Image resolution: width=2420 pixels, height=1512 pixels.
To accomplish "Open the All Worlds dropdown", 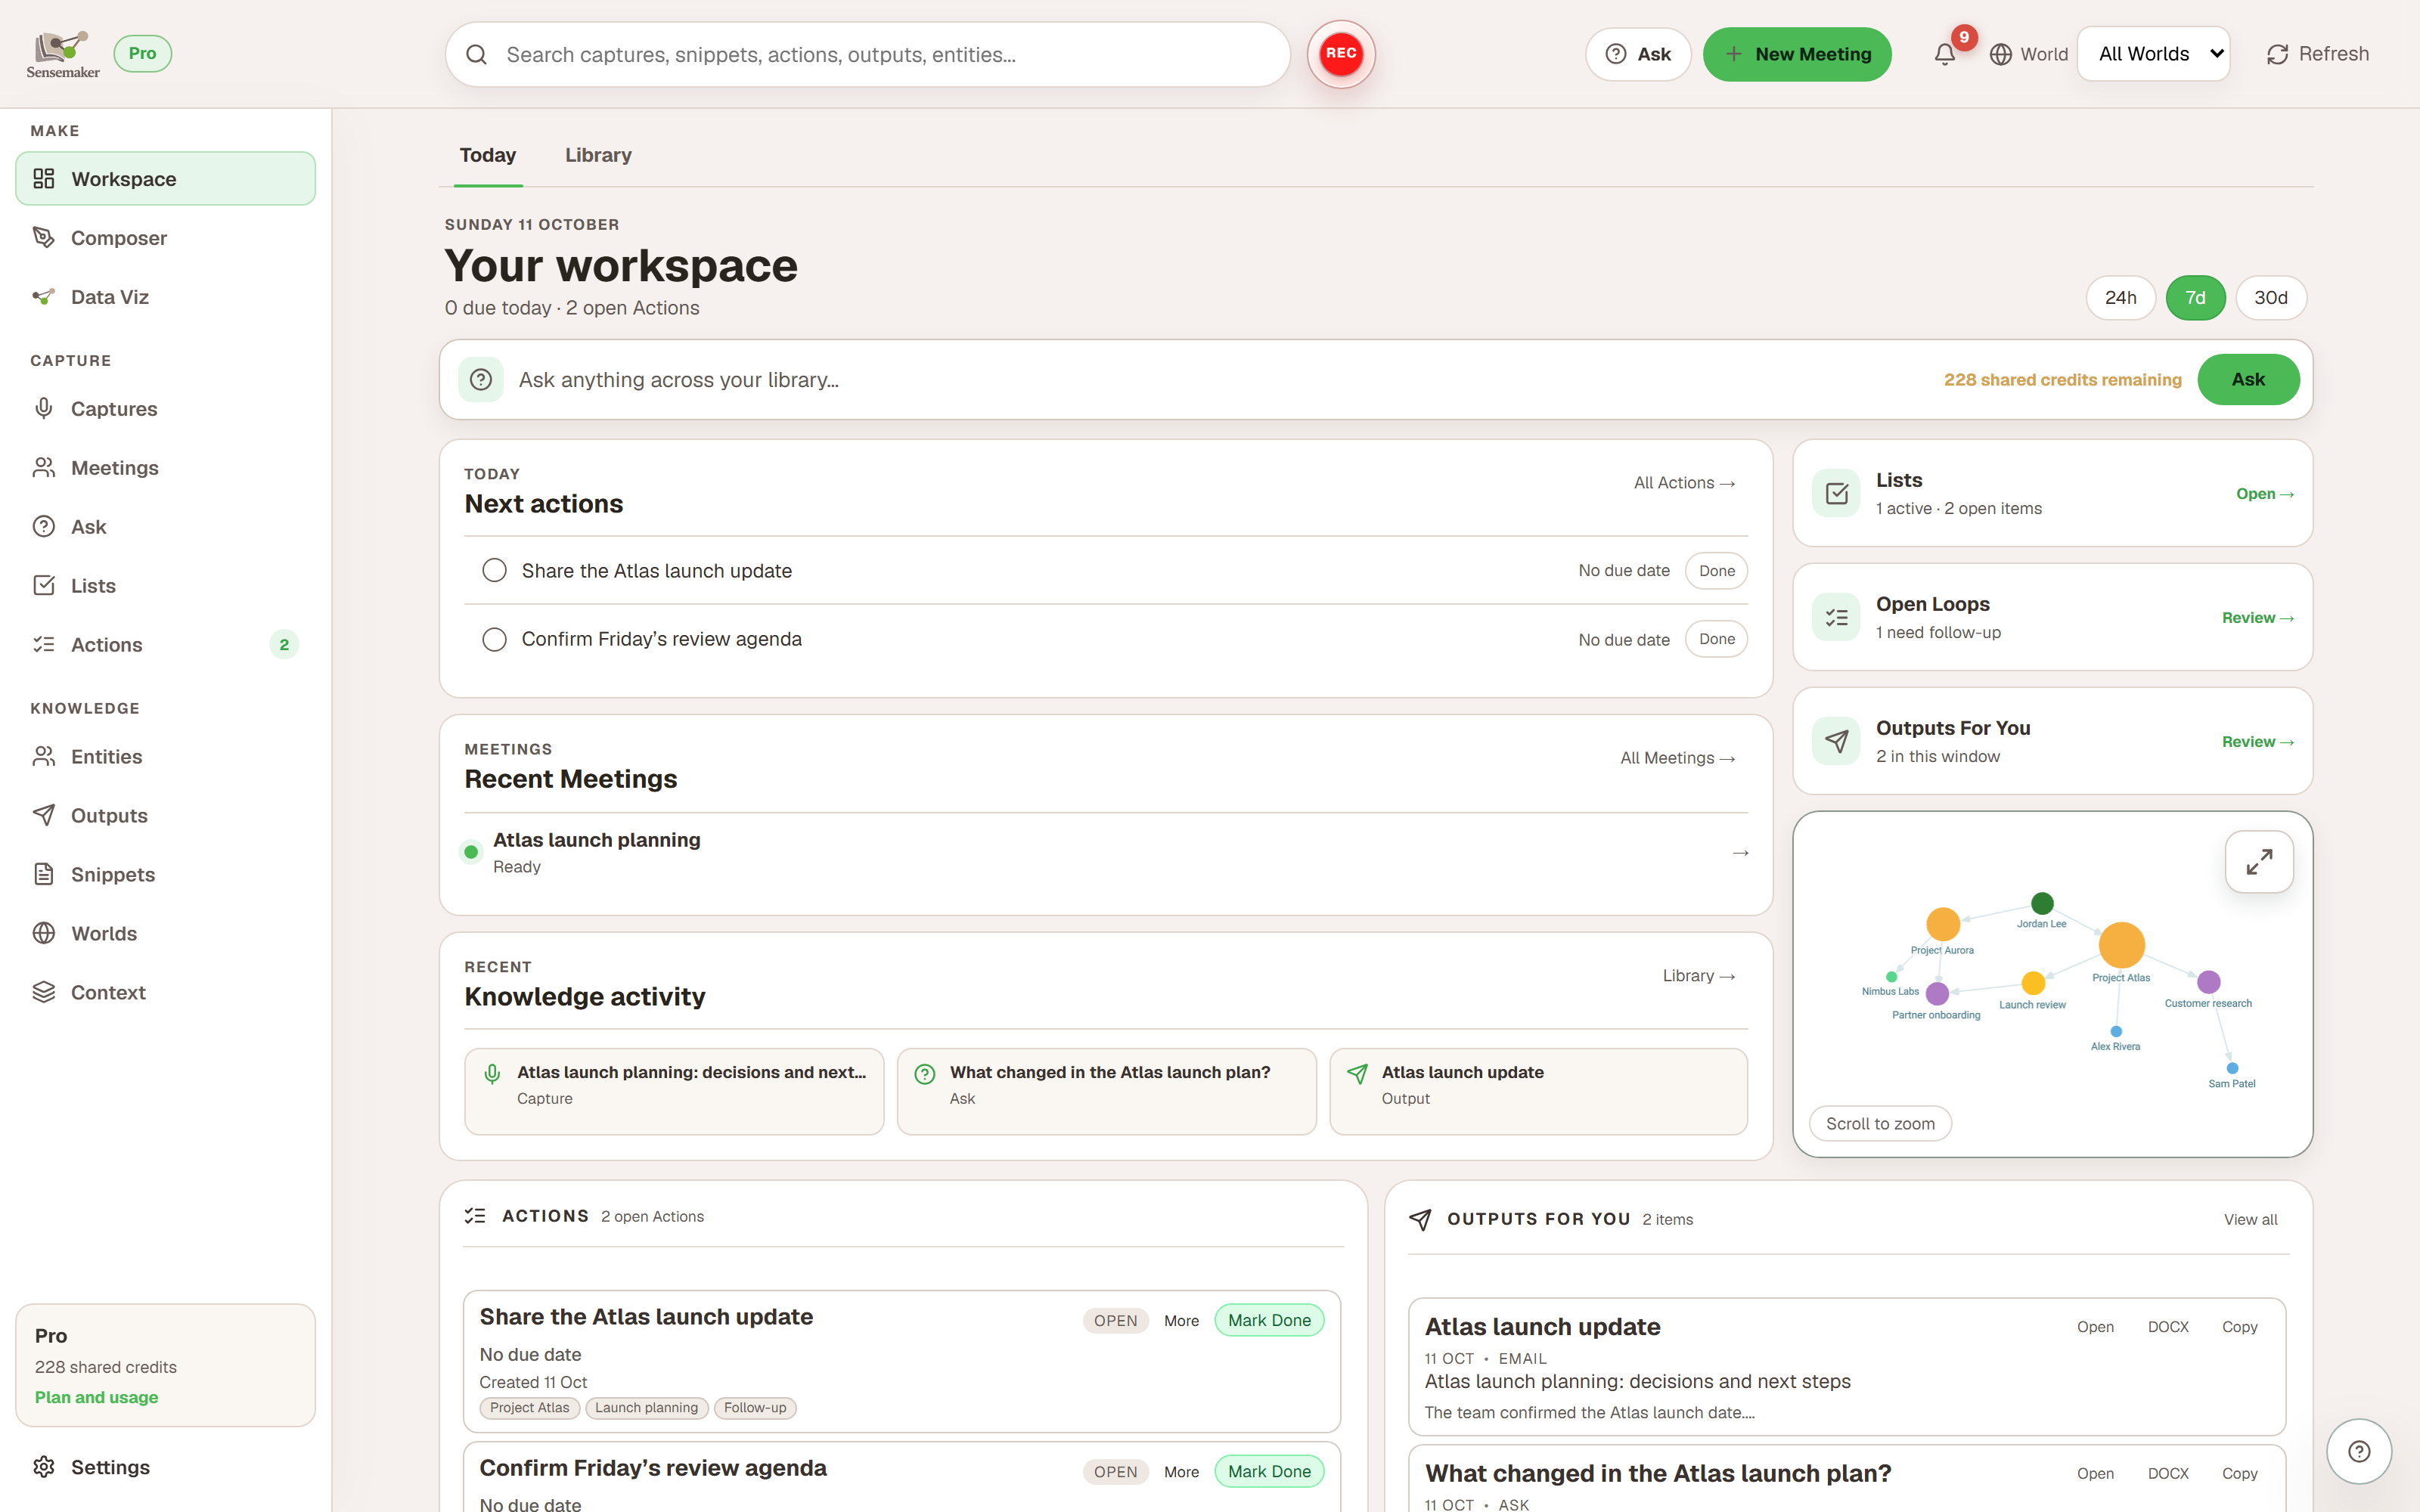I will [2153, 54].
